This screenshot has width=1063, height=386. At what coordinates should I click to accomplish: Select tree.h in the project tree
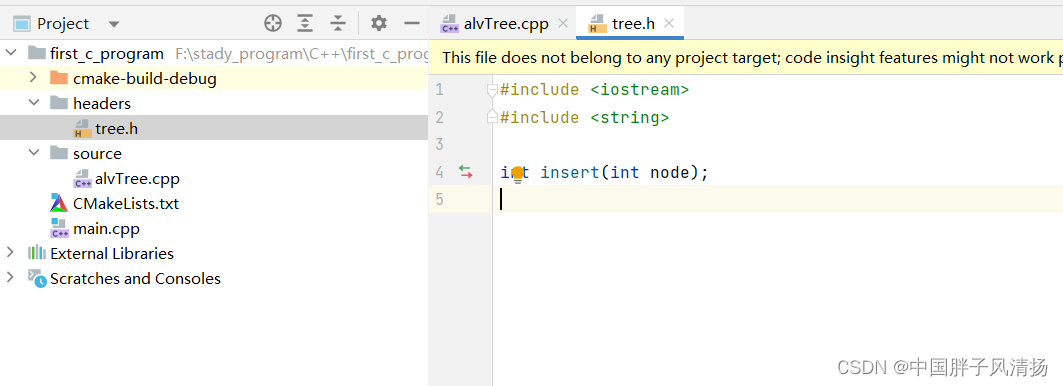tap(214, 128)
